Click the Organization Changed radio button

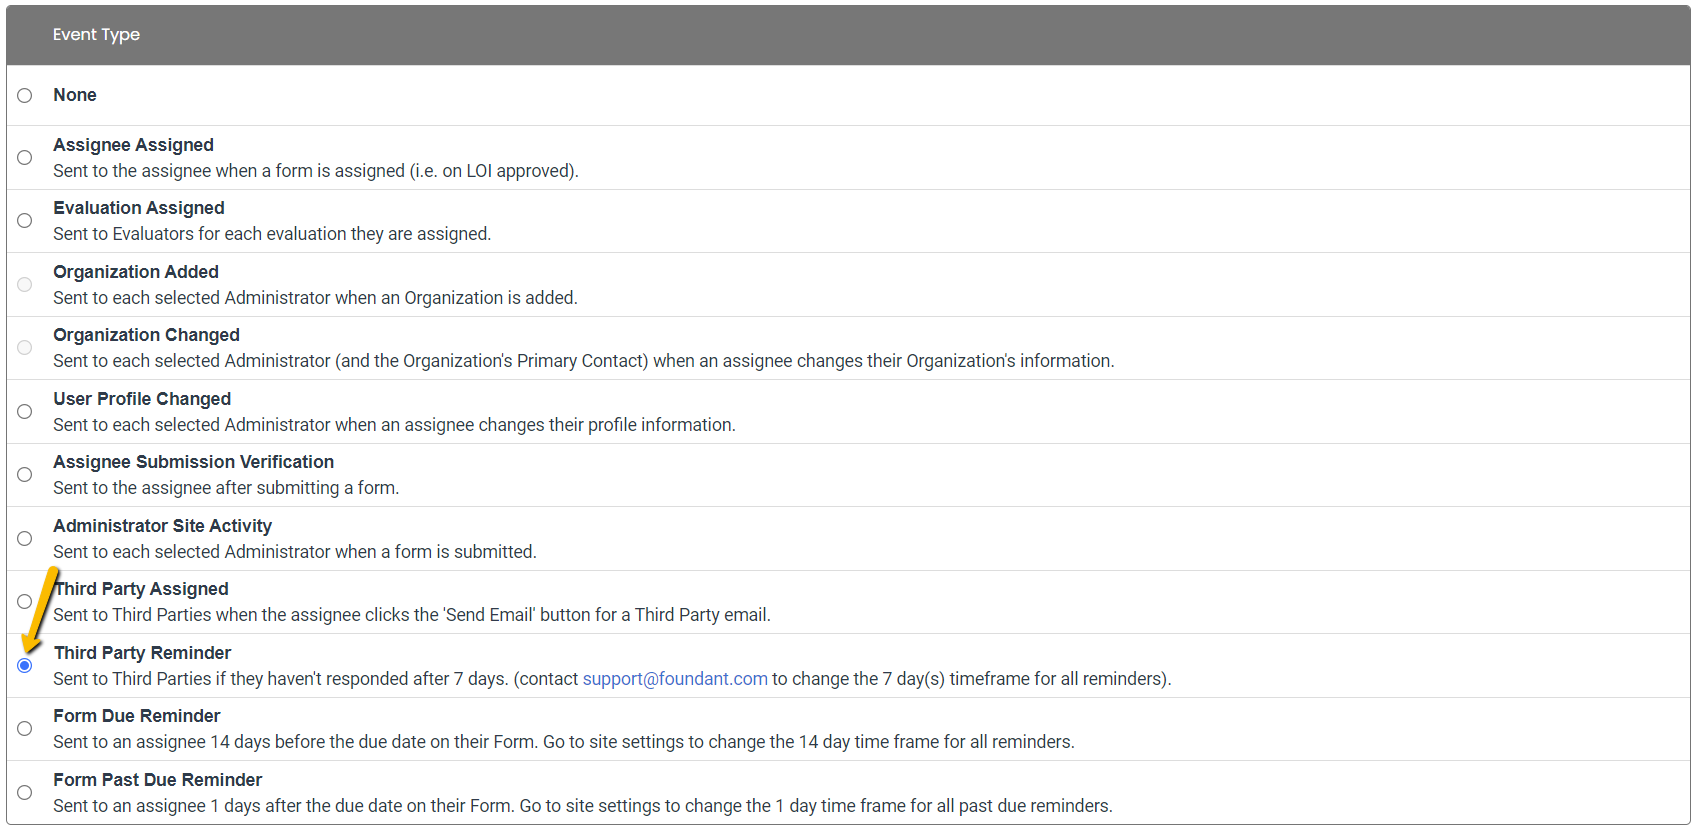(x=25, y=348)
